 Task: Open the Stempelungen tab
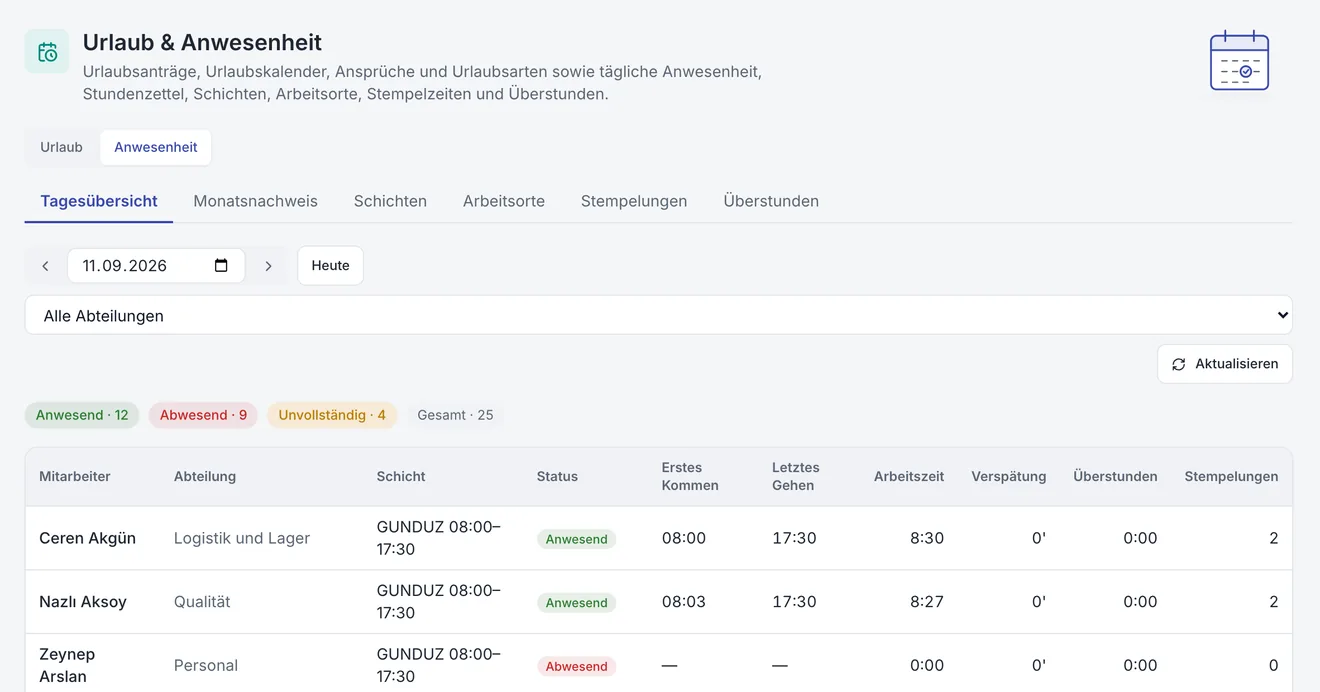coord(634,201)
